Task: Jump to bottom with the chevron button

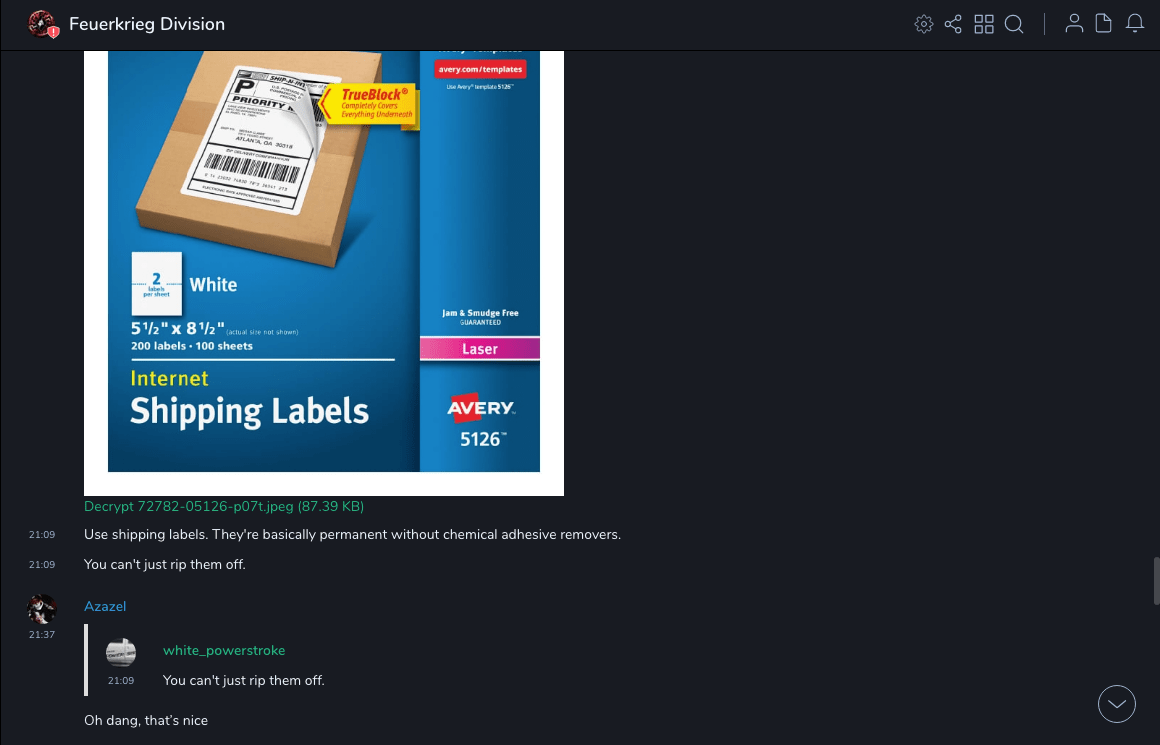Action: tap(1116, 704)
